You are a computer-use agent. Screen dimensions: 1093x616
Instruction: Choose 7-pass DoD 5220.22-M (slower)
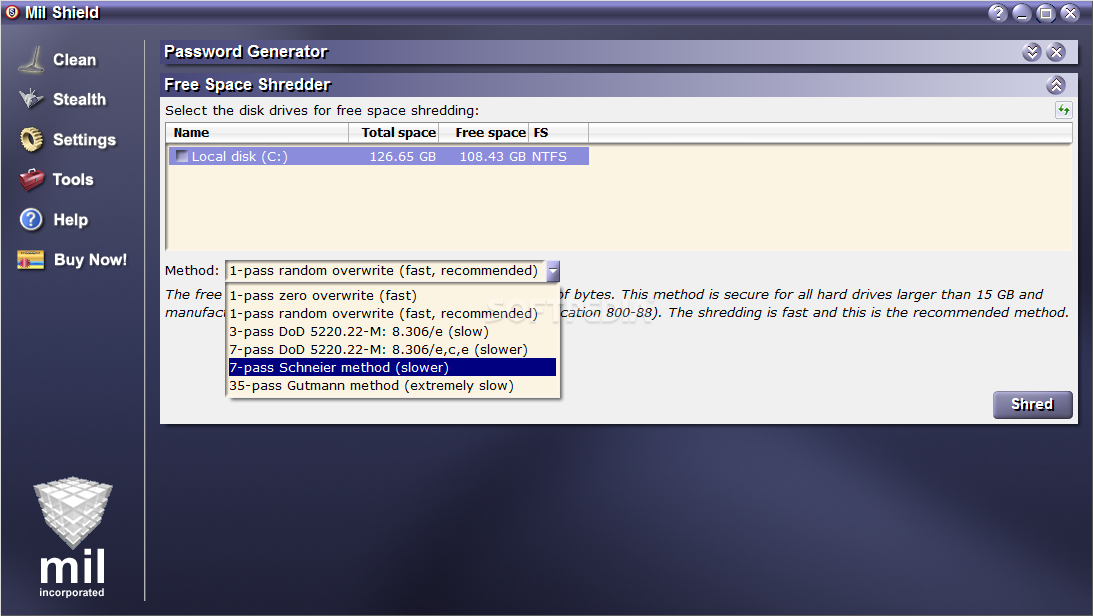tap(392, 350)
